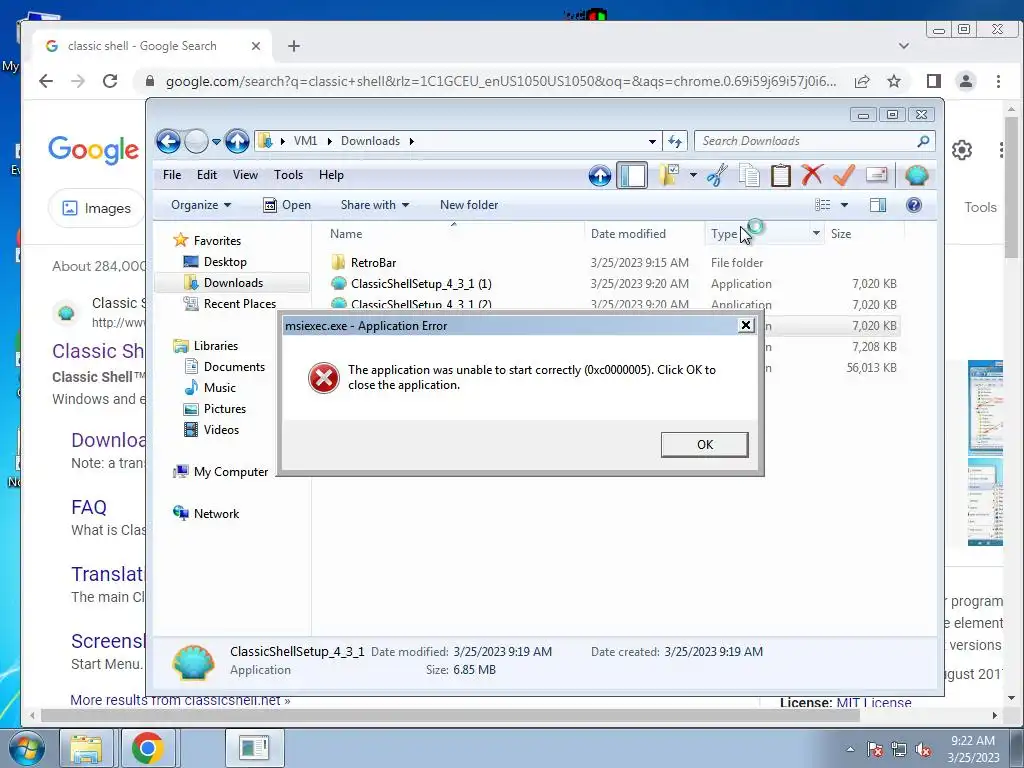Click New folder in command bar

tap(469, 205)
